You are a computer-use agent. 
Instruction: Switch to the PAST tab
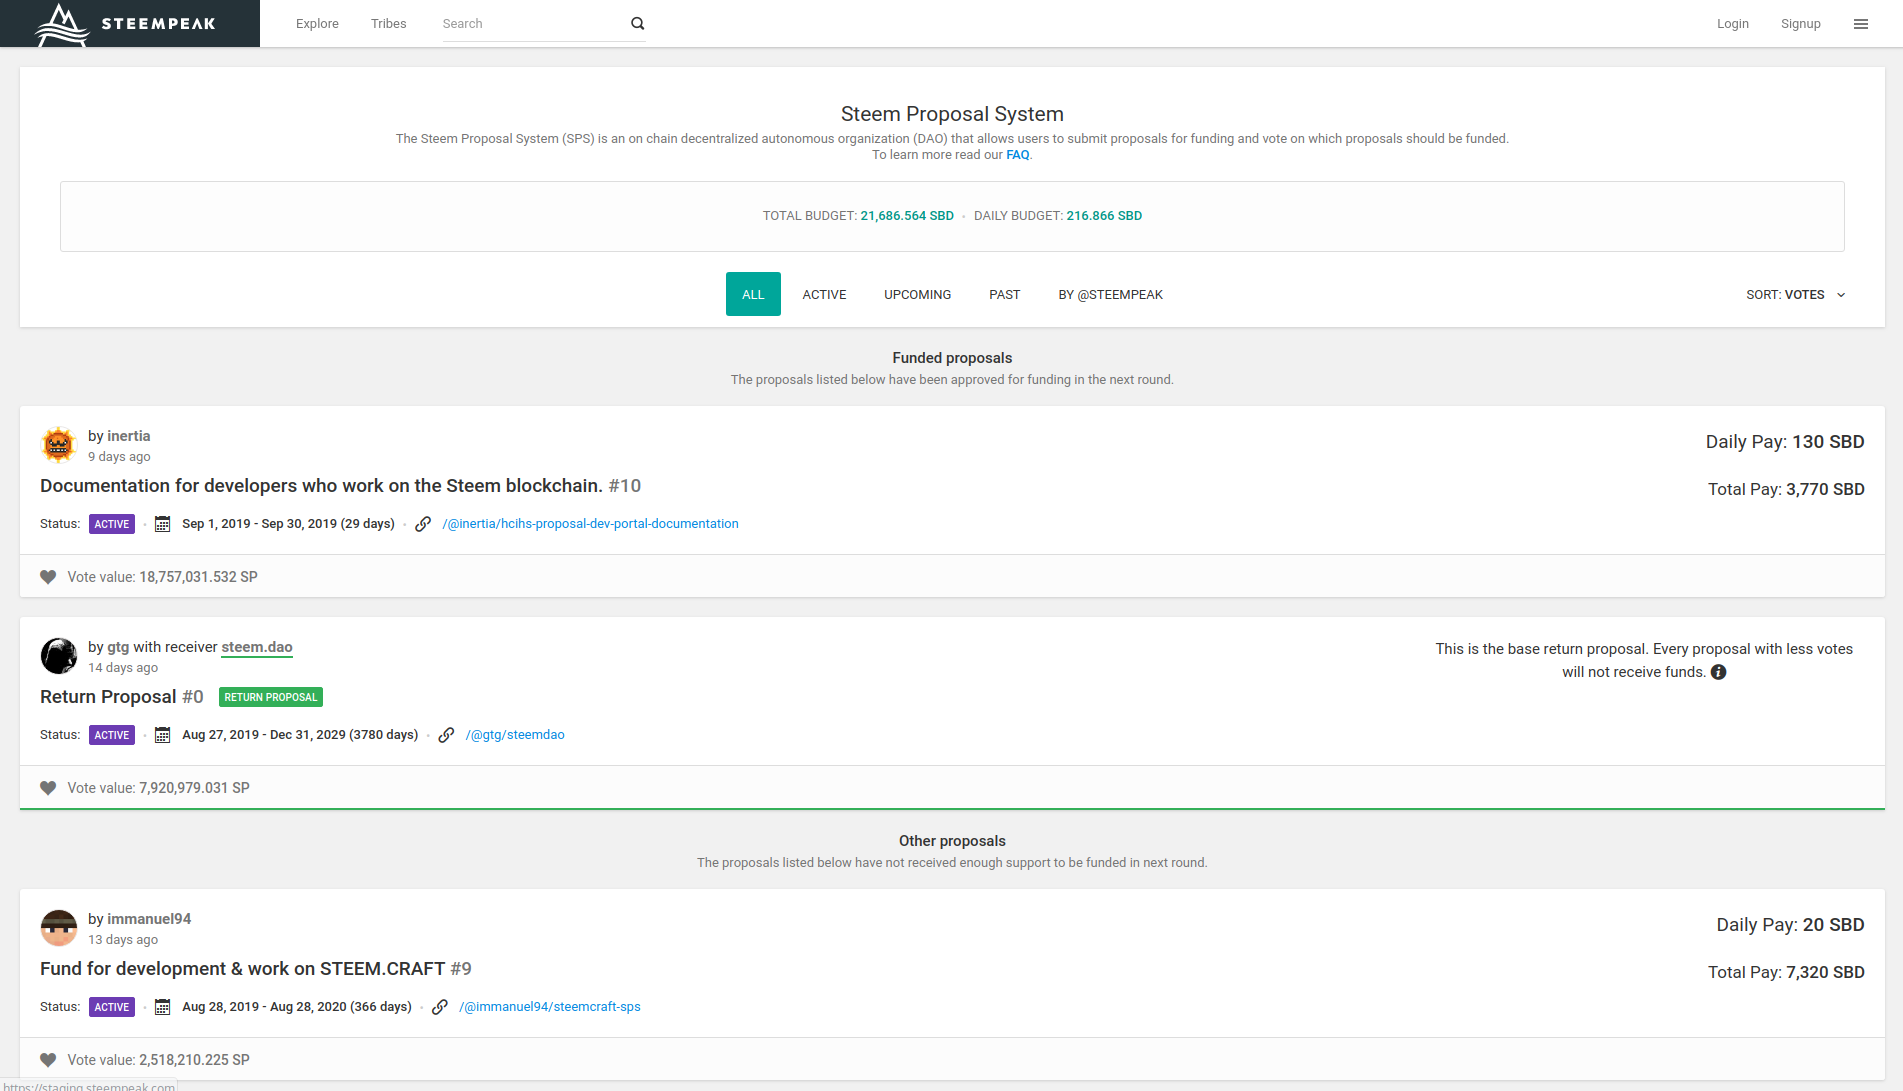point(1004,294)
